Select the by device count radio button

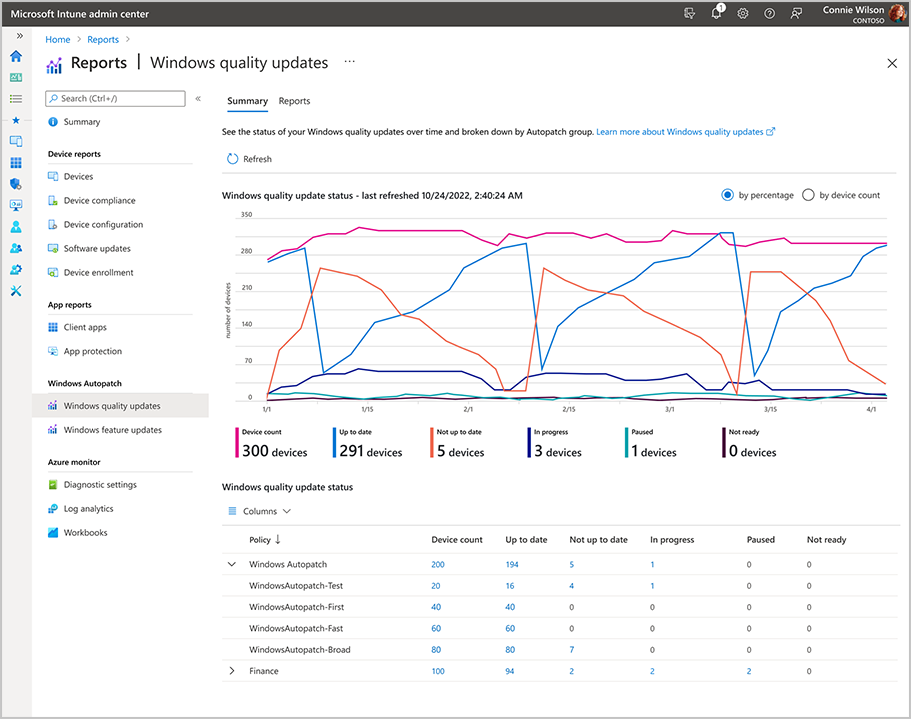click(x=808, y=195)
